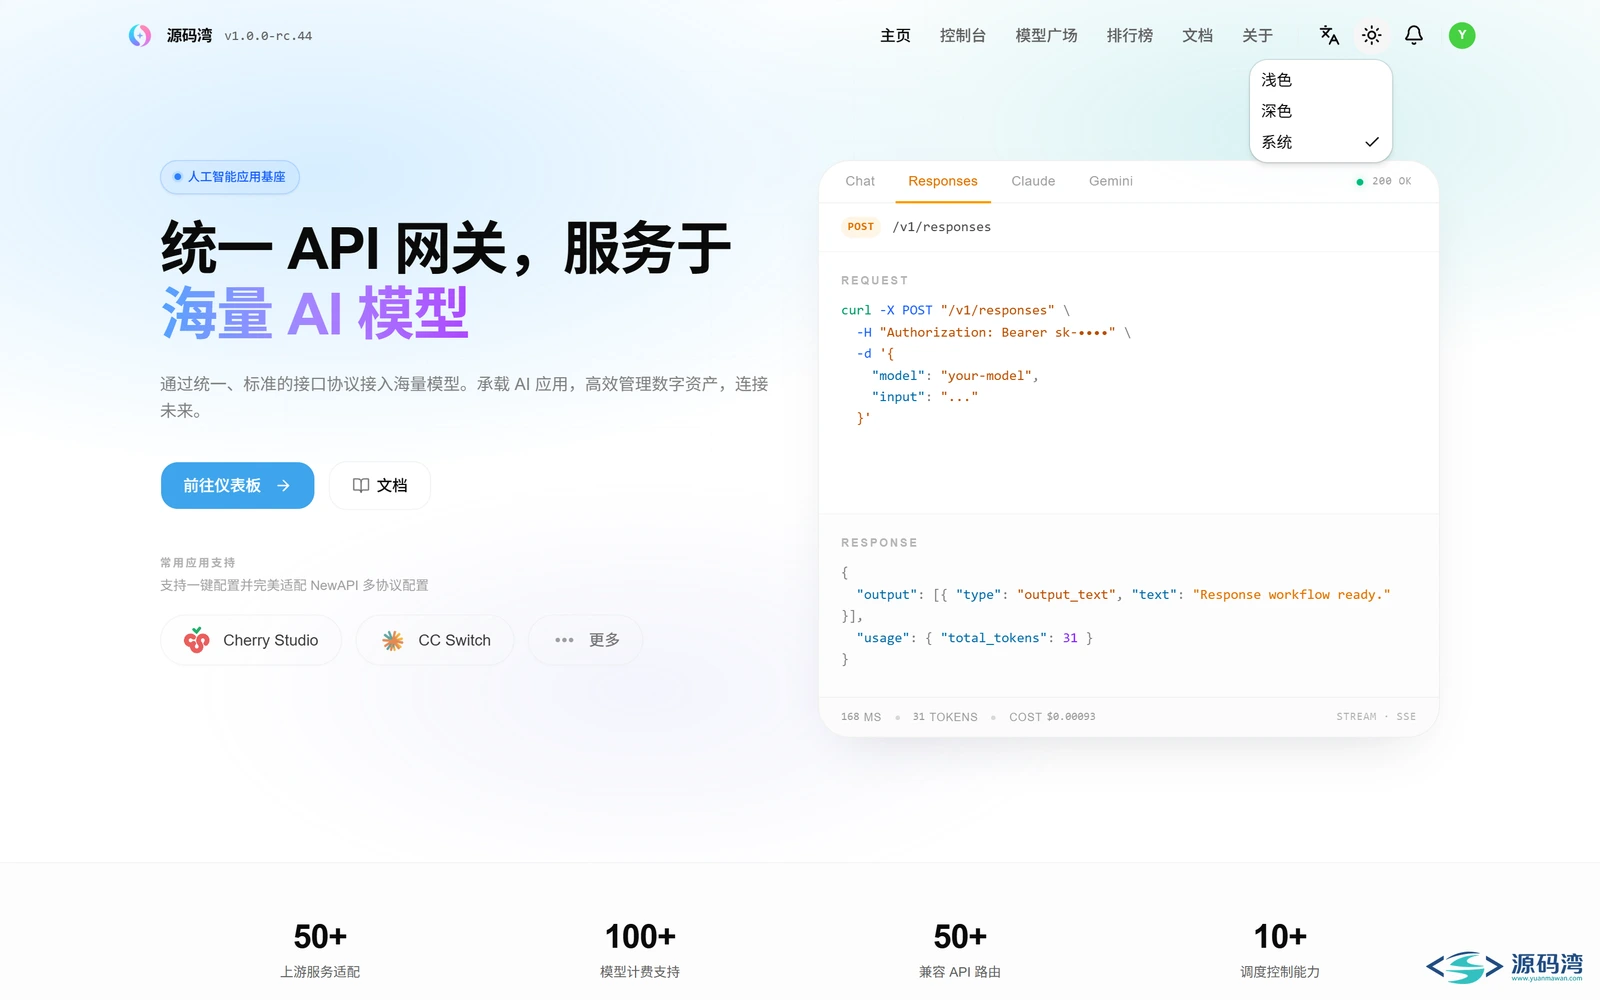Click the arrow on 前往仪表板 button
The image size is (1600, 1000).
(x=283, y=485)
